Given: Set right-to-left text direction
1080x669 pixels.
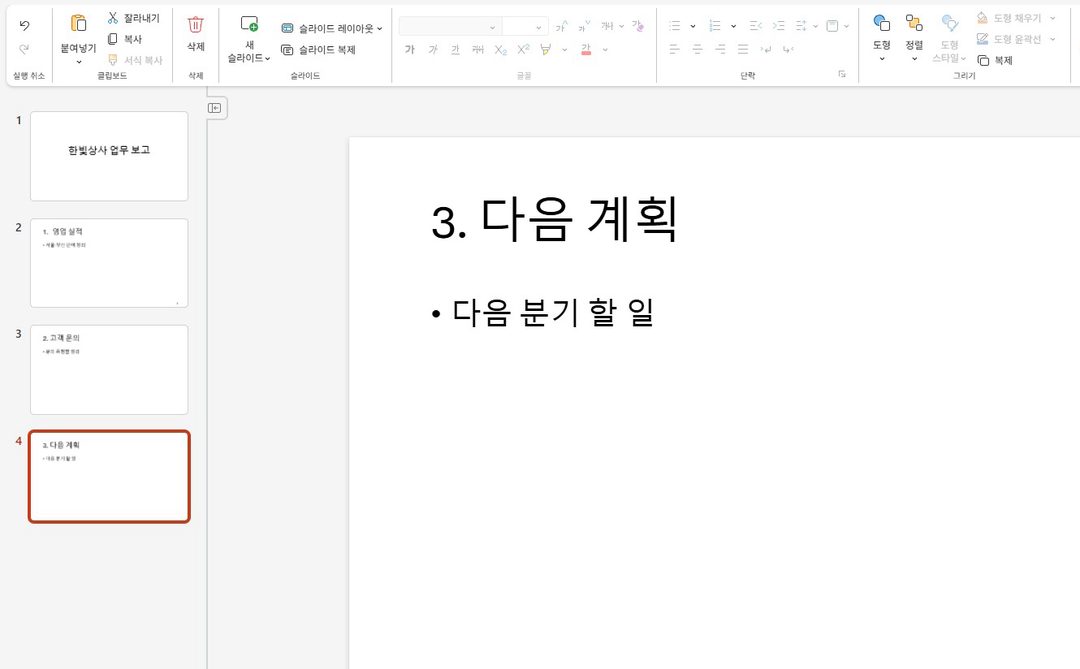Looking at the screenshot, I should 788,50.
